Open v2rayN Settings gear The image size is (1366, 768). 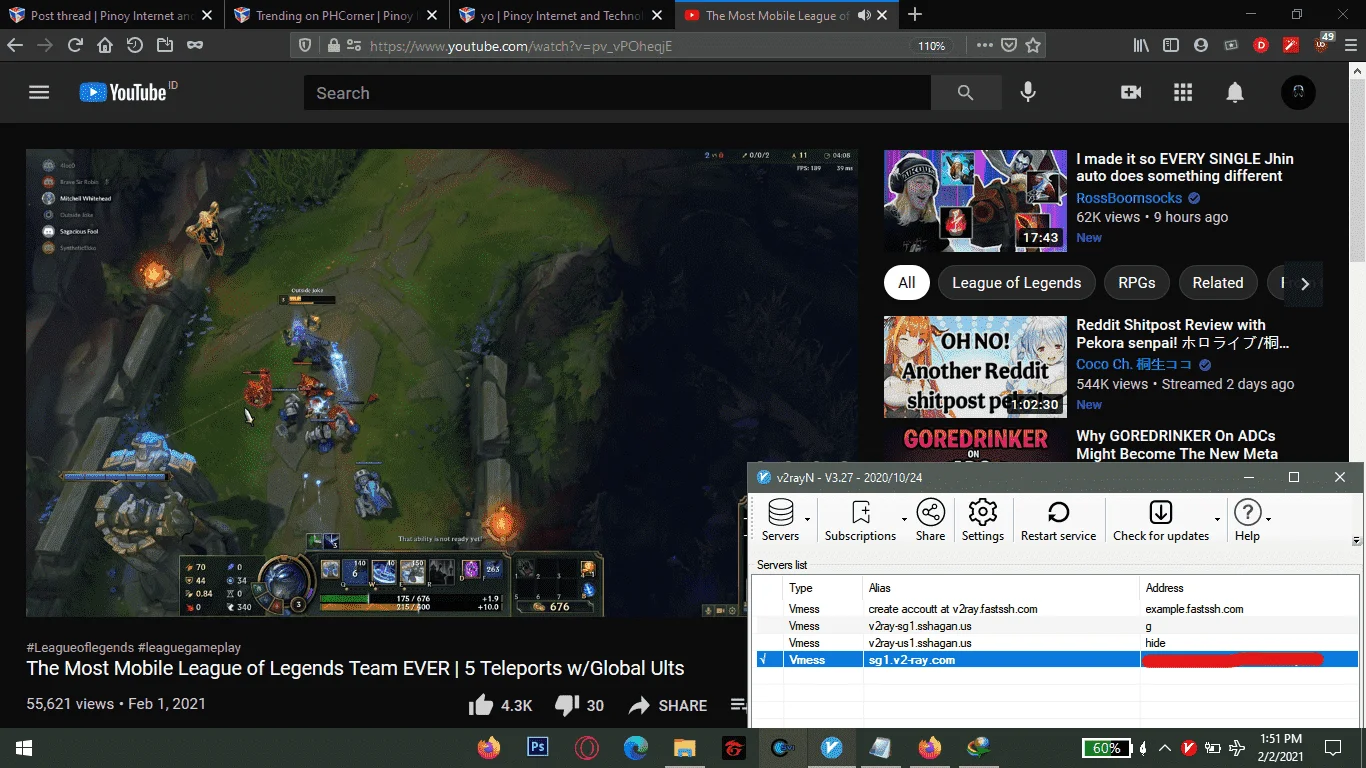[983, 521]
